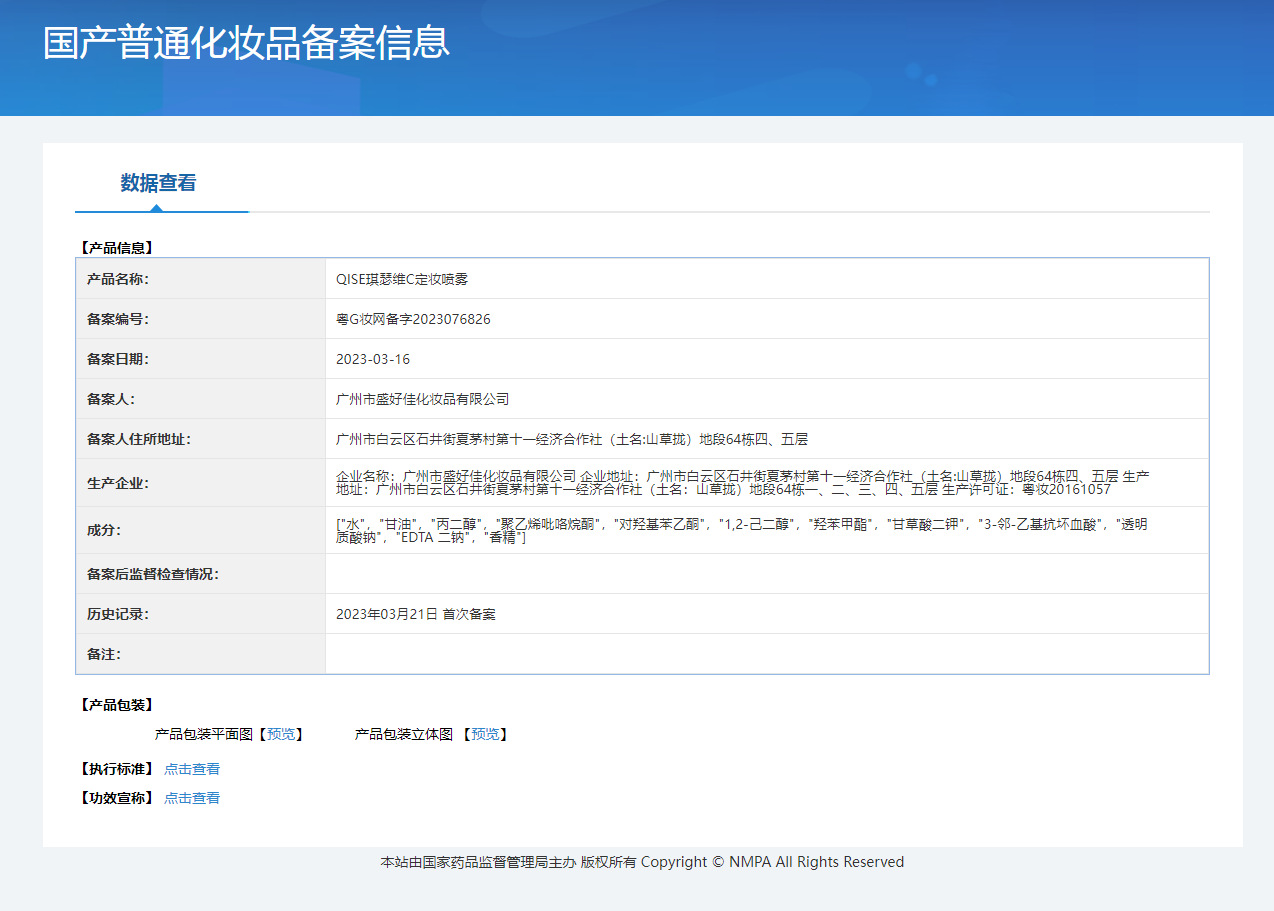Click the 【产品包装】 section heading
The width and height of the screenshot is (1274, 911).
(x=116, y=705)
